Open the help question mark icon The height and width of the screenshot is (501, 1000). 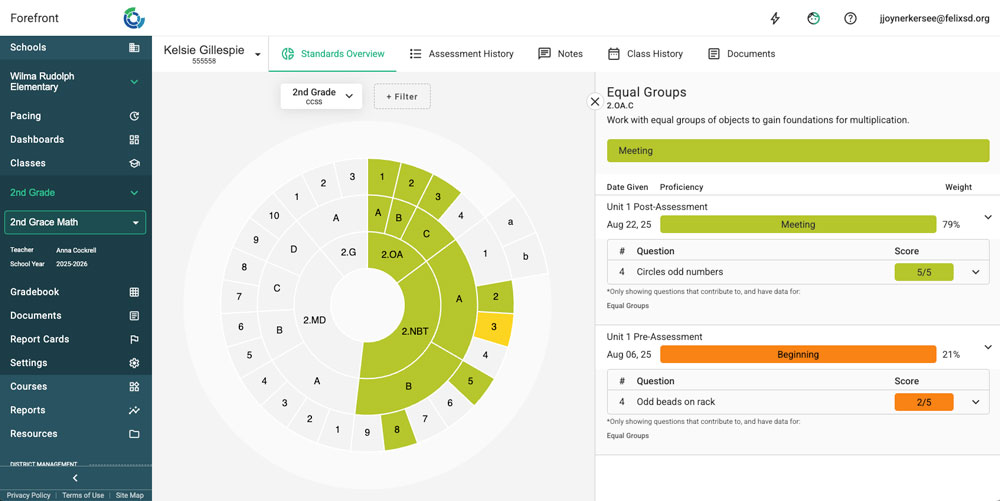850,18
